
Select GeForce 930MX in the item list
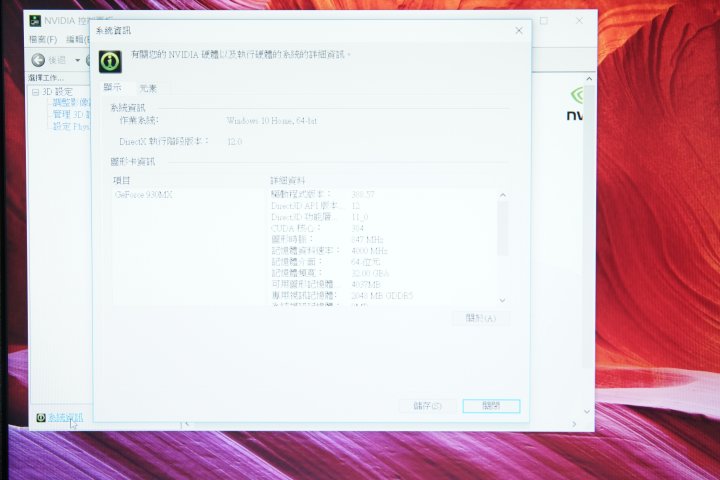pyautogui.click(x=143, y=195)
